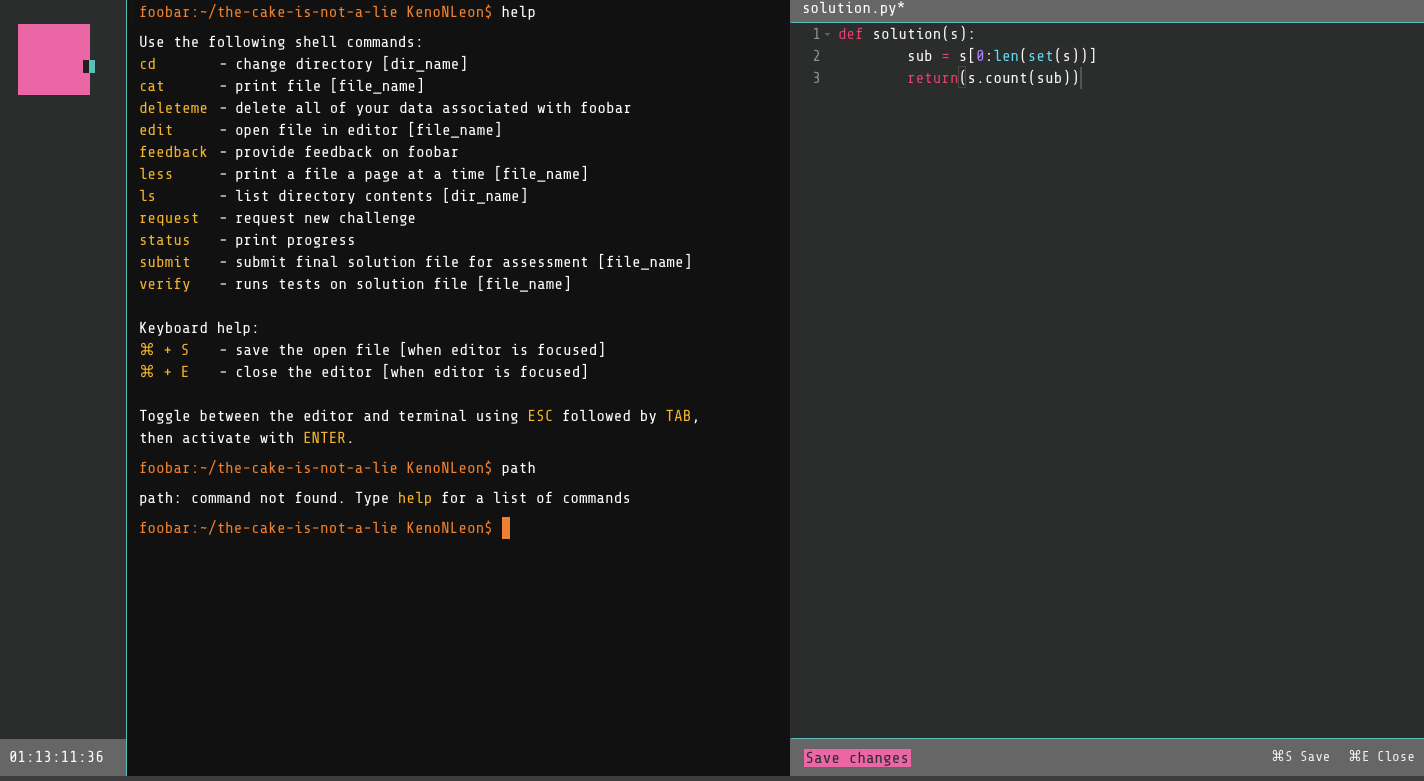Click the pink foobar logo square
This screenshot has height=781, width=1424.
click(54, 59)
